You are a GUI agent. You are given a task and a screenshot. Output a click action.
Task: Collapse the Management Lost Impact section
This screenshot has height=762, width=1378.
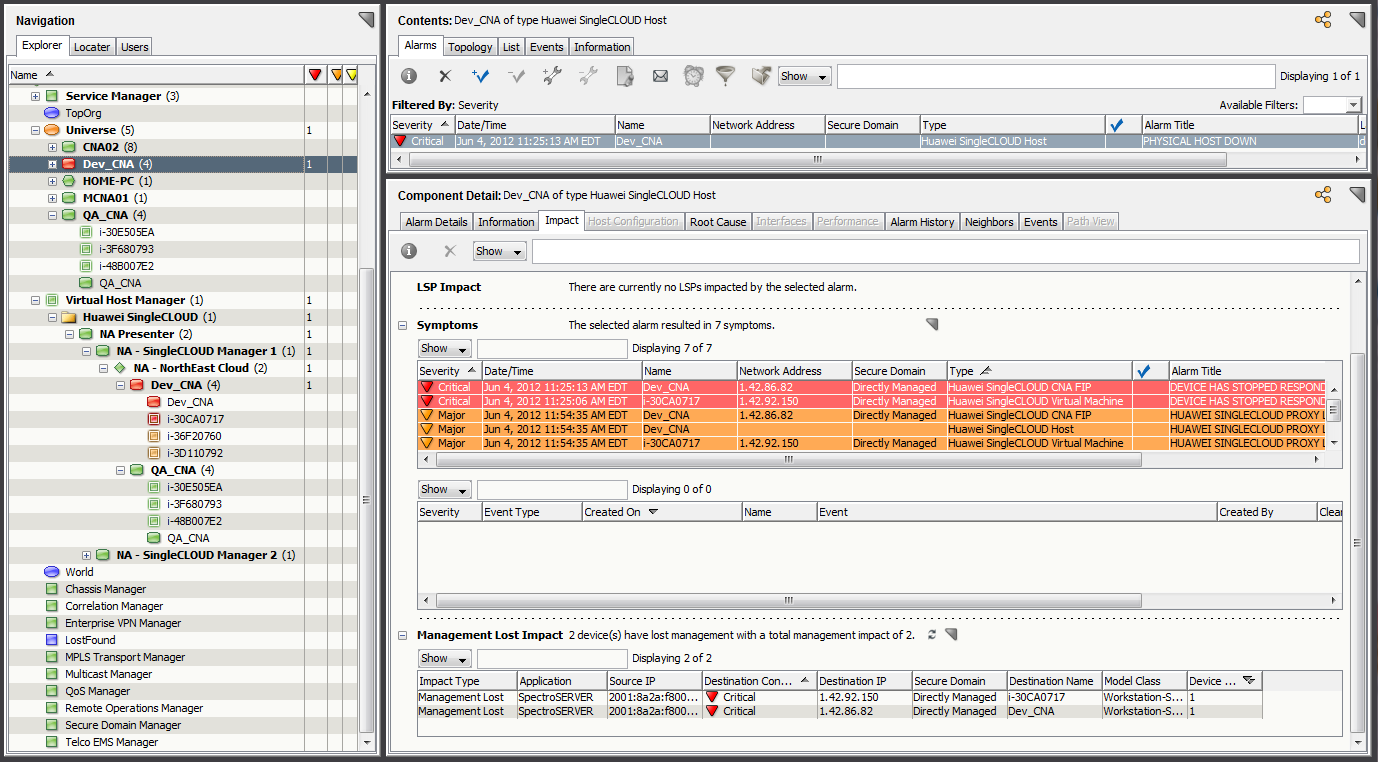(x=403, y=635)
